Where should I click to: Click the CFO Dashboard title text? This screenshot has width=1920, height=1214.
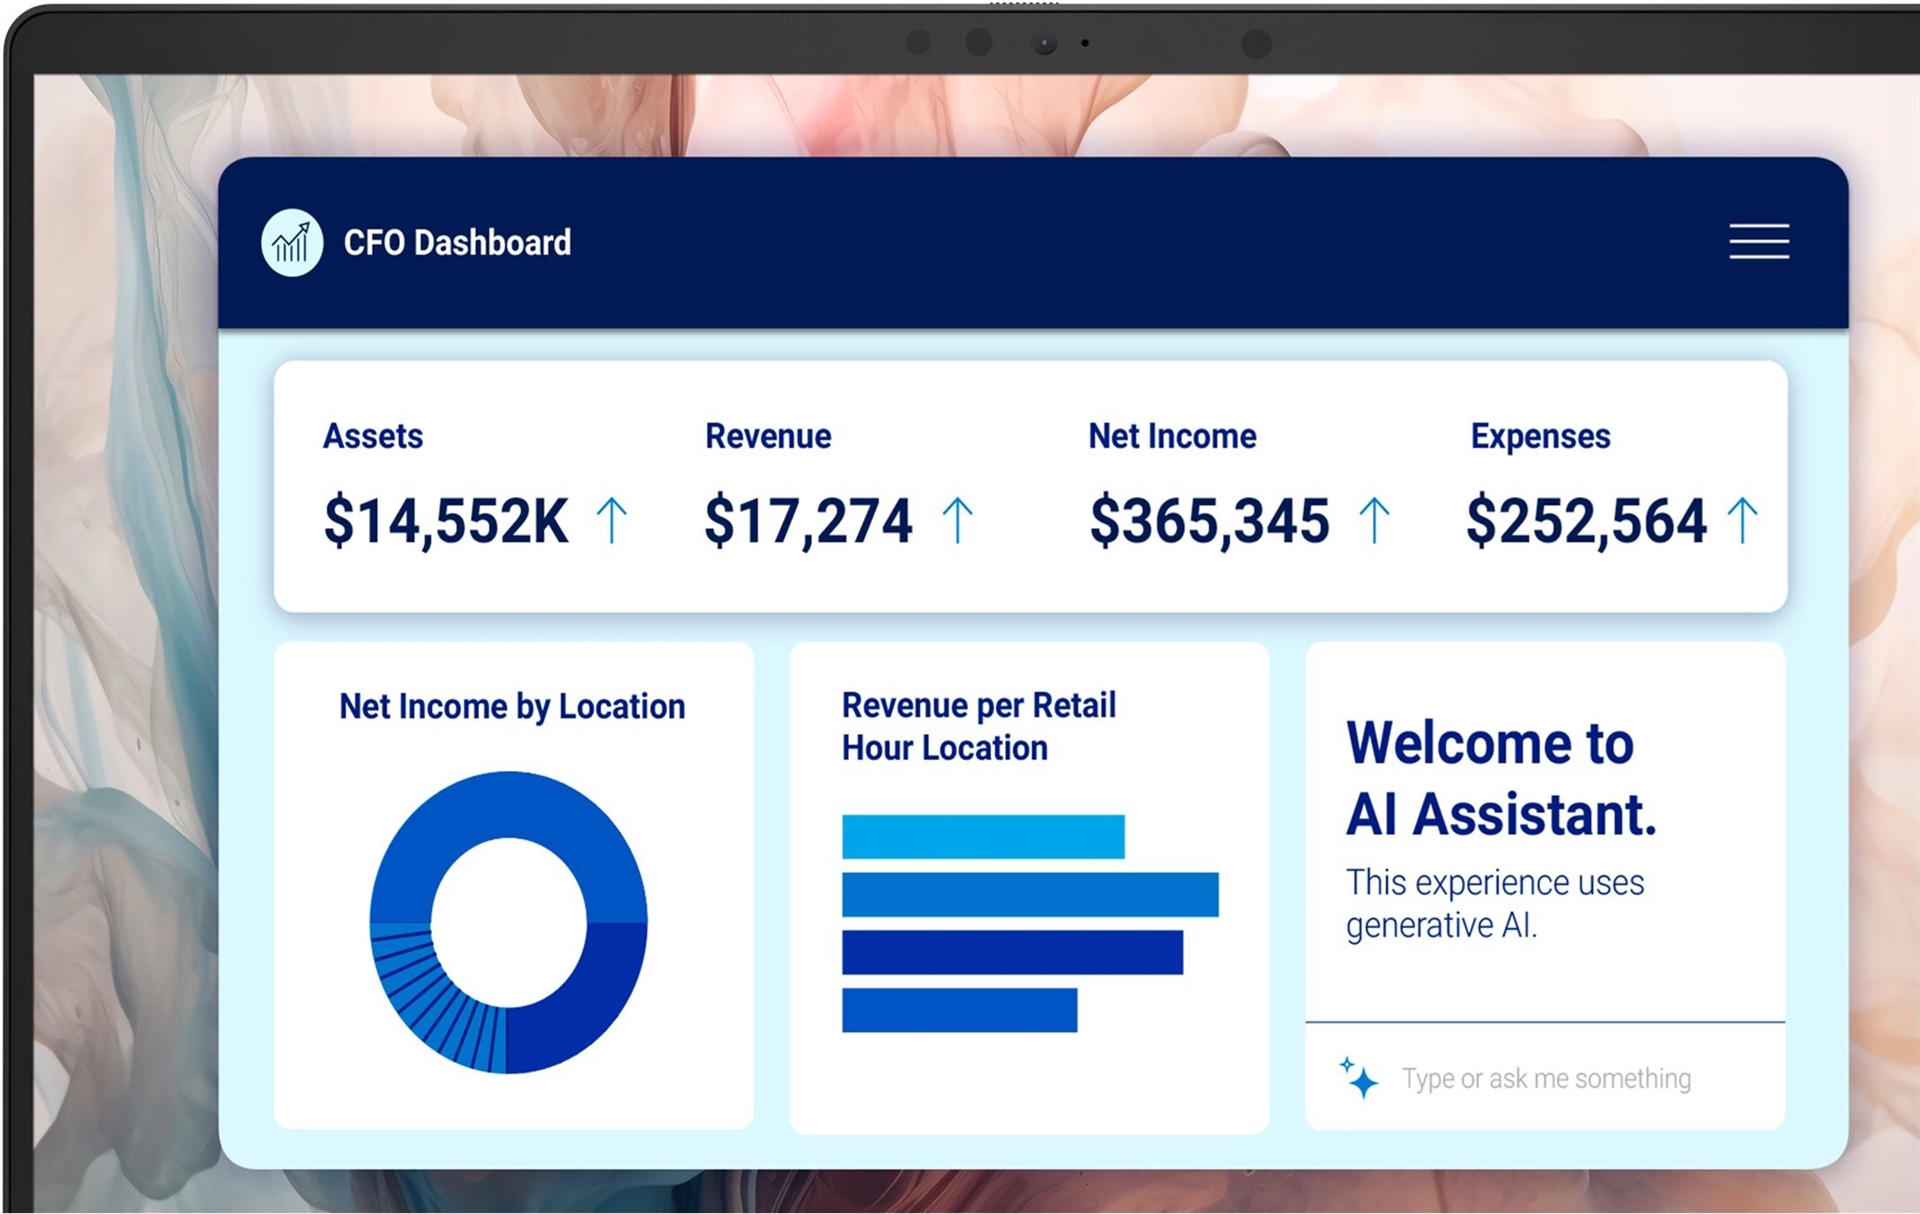tap(457, 243)
